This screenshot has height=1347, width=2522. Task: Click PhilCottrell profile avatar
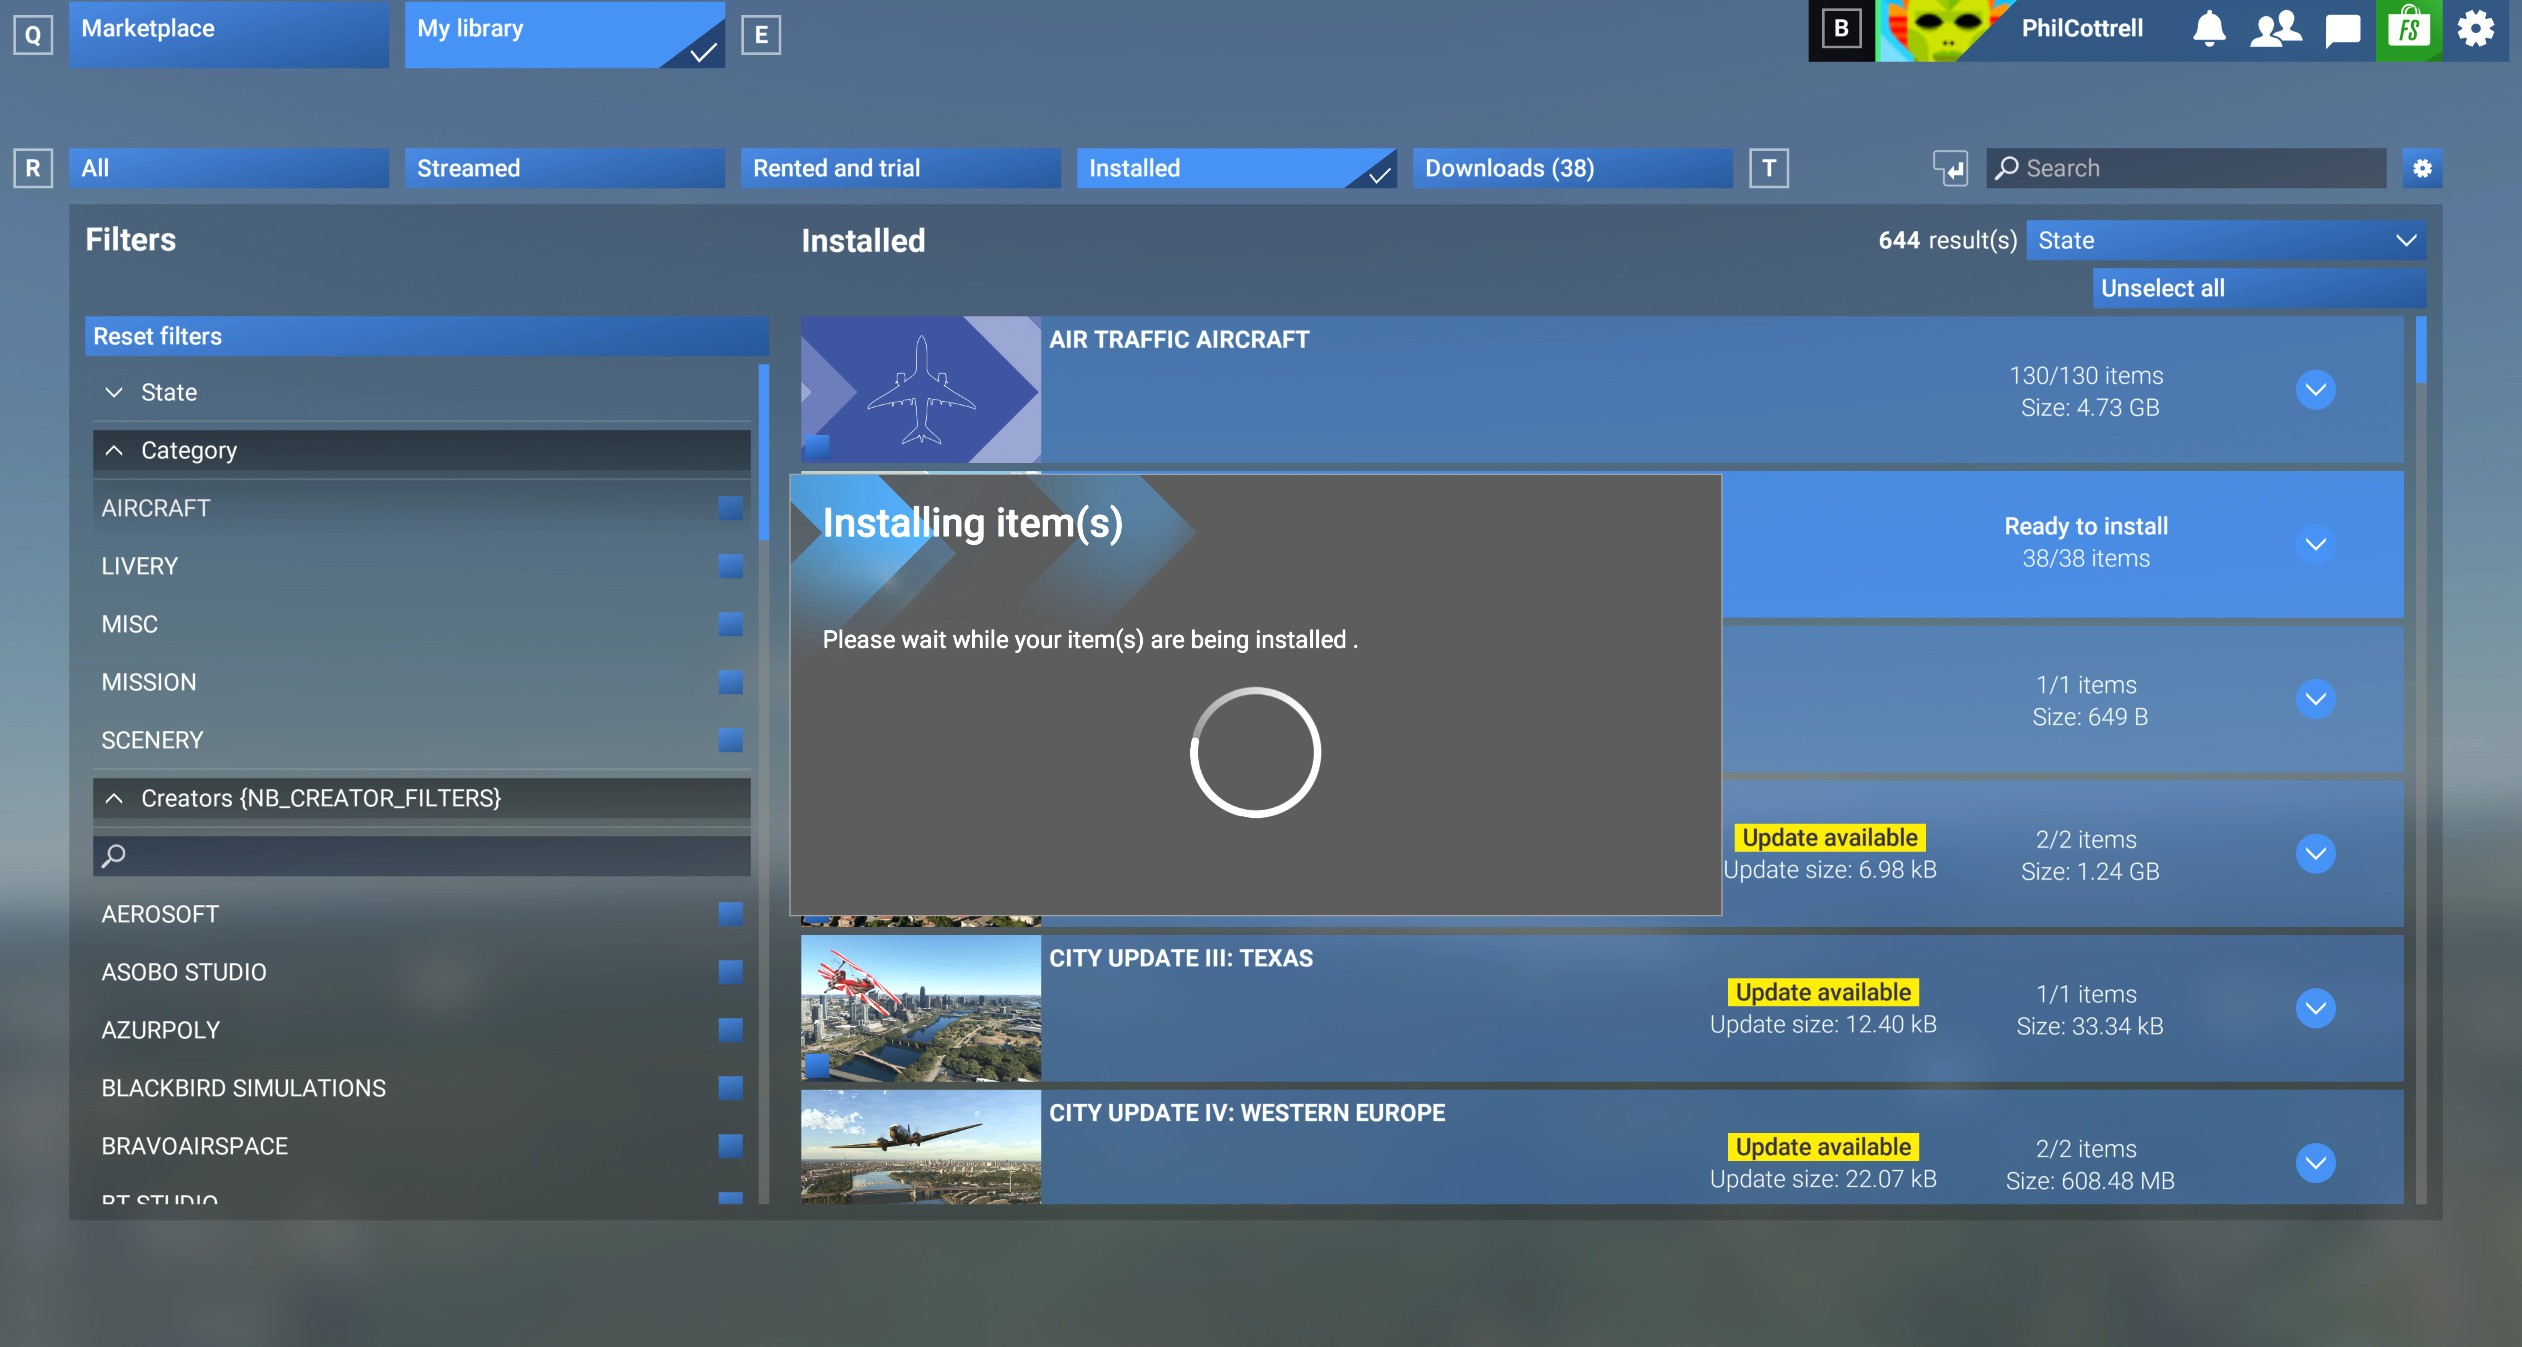coord(1944,30)
